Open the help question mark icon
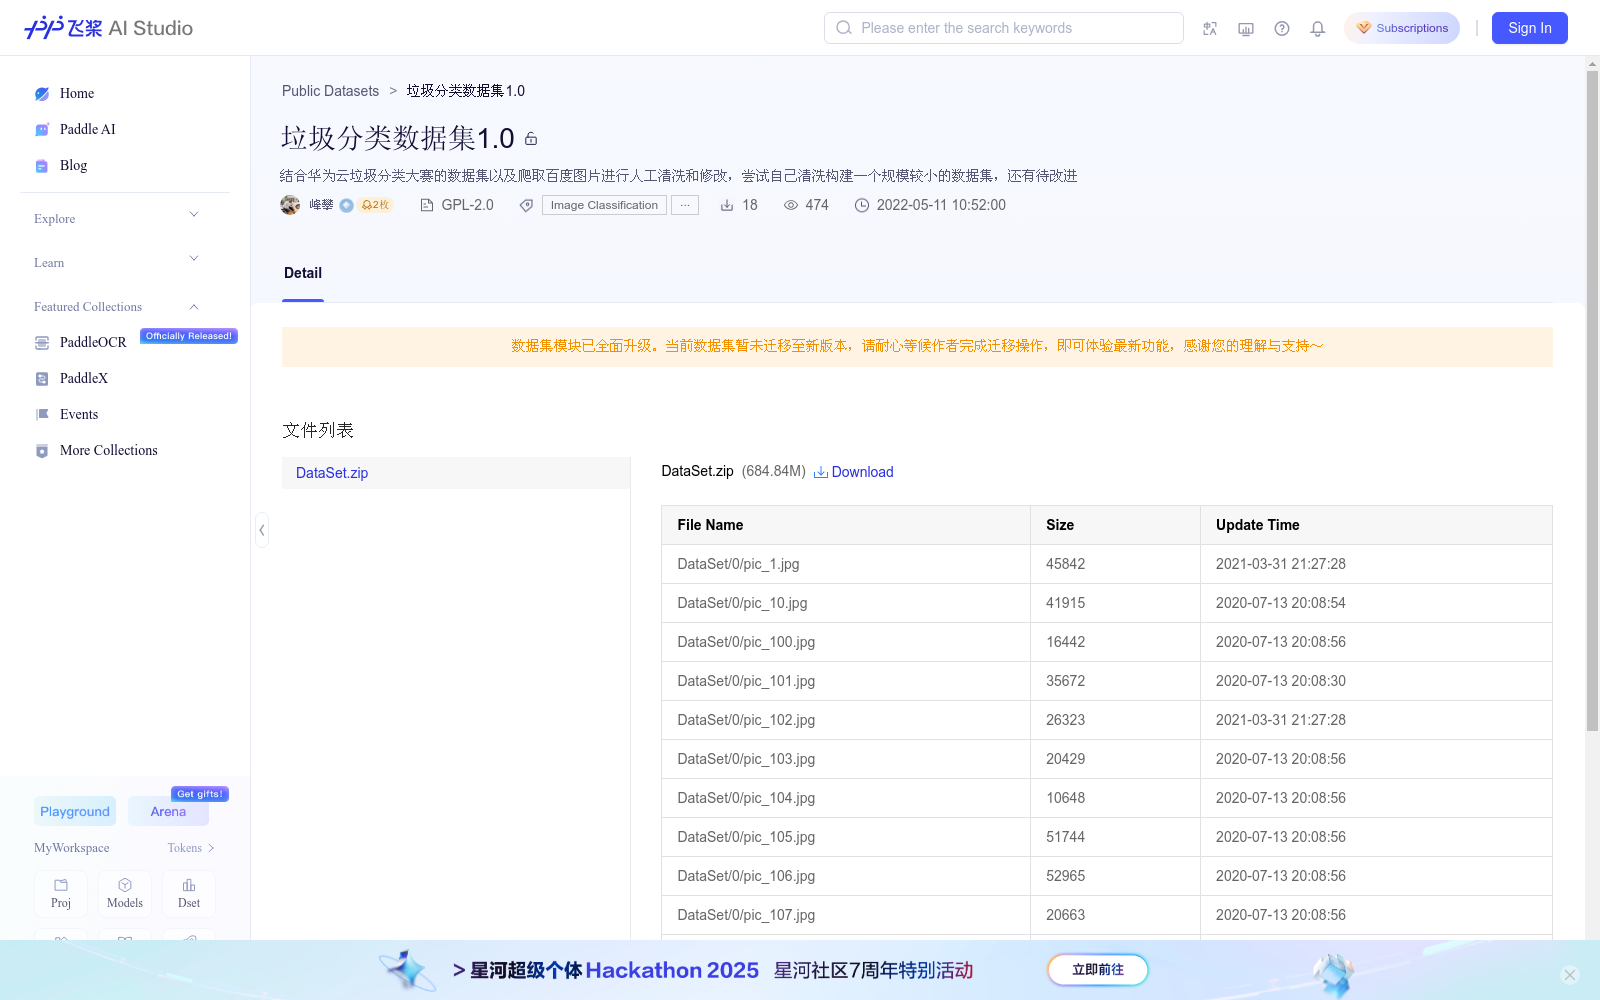The height and width of the screenshot is (1000, 1600). (x=1282, y=28)
